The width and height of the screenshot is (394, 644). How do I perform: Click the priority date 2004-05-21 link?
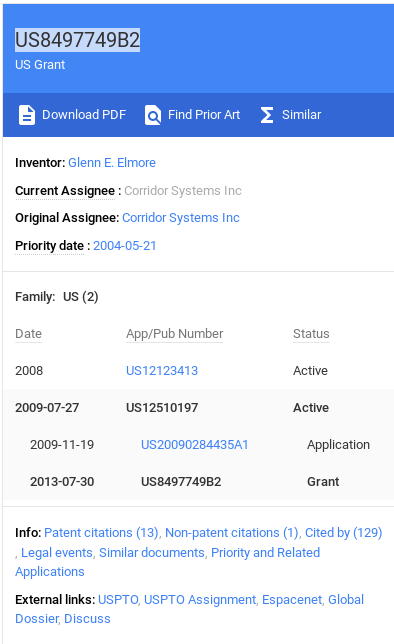124,246
